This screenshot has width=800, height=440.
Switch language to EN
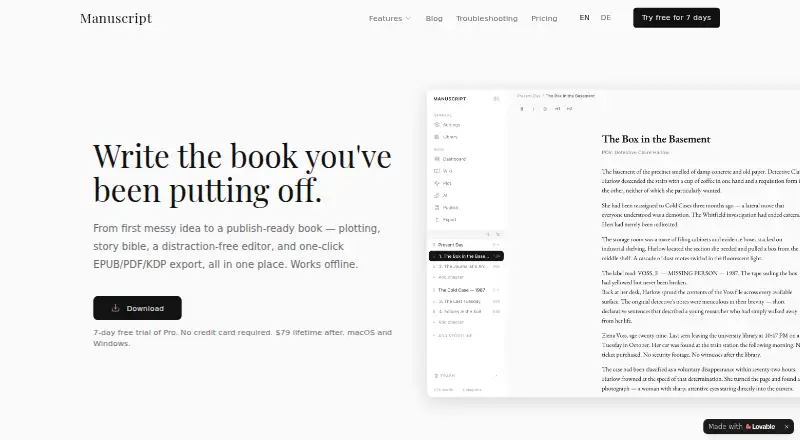pyautogui.click(x=585, y=17)
